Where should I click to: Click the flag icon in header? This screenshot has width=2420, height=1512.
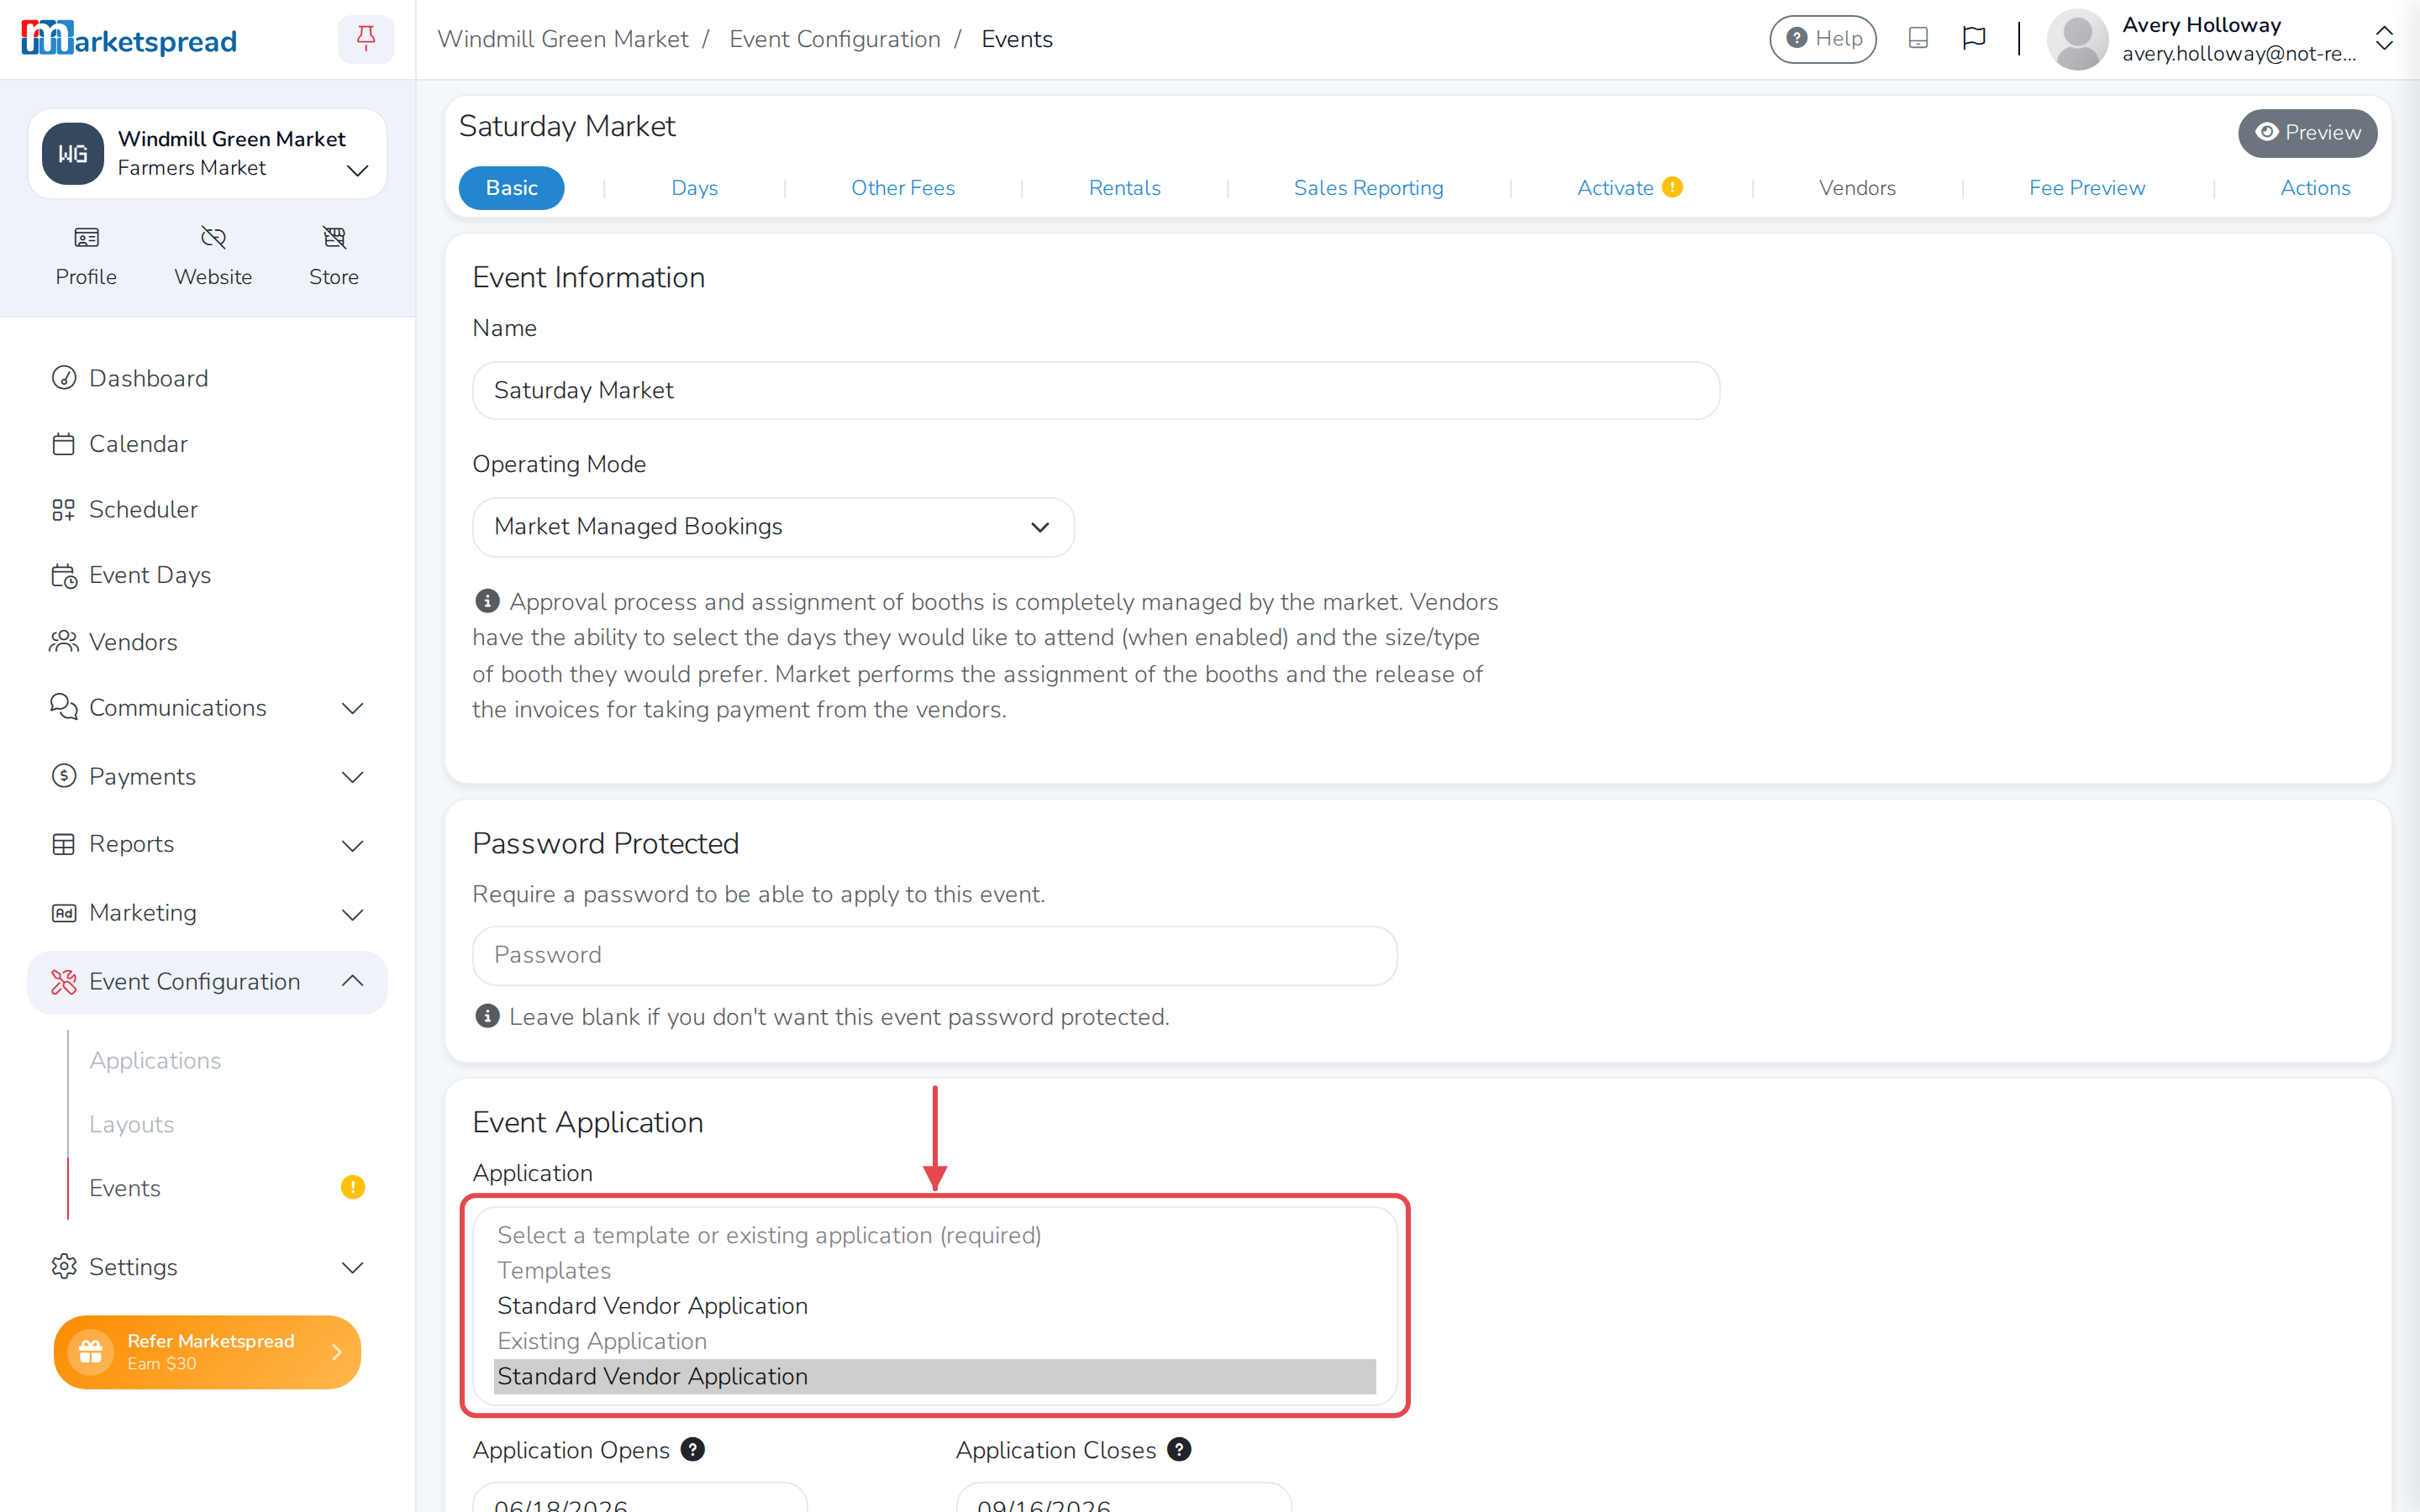coord(1974,38)
